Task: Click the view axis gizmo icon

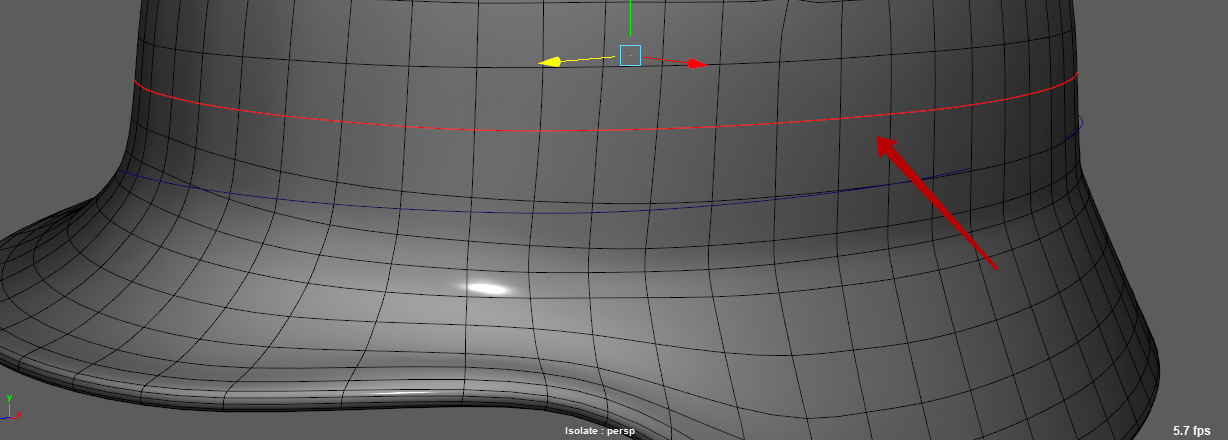Action: pos(11,407)
